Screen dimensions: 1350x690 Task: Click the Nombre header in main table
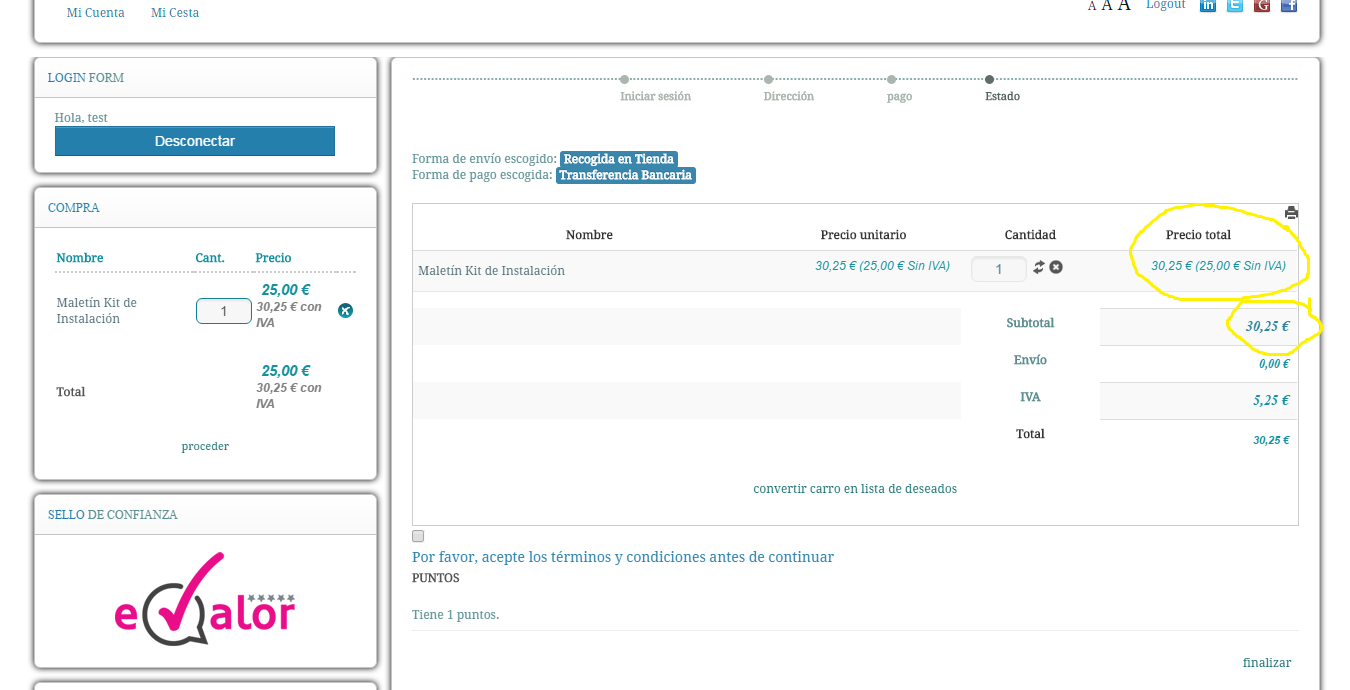pyautogui.click(x=589, y=235)
